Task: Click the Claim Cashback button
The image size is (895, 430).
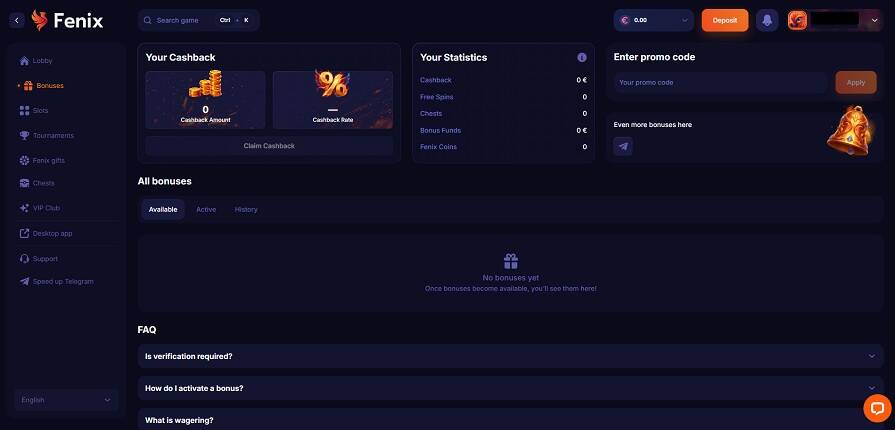Action: (x=269, y=146)
